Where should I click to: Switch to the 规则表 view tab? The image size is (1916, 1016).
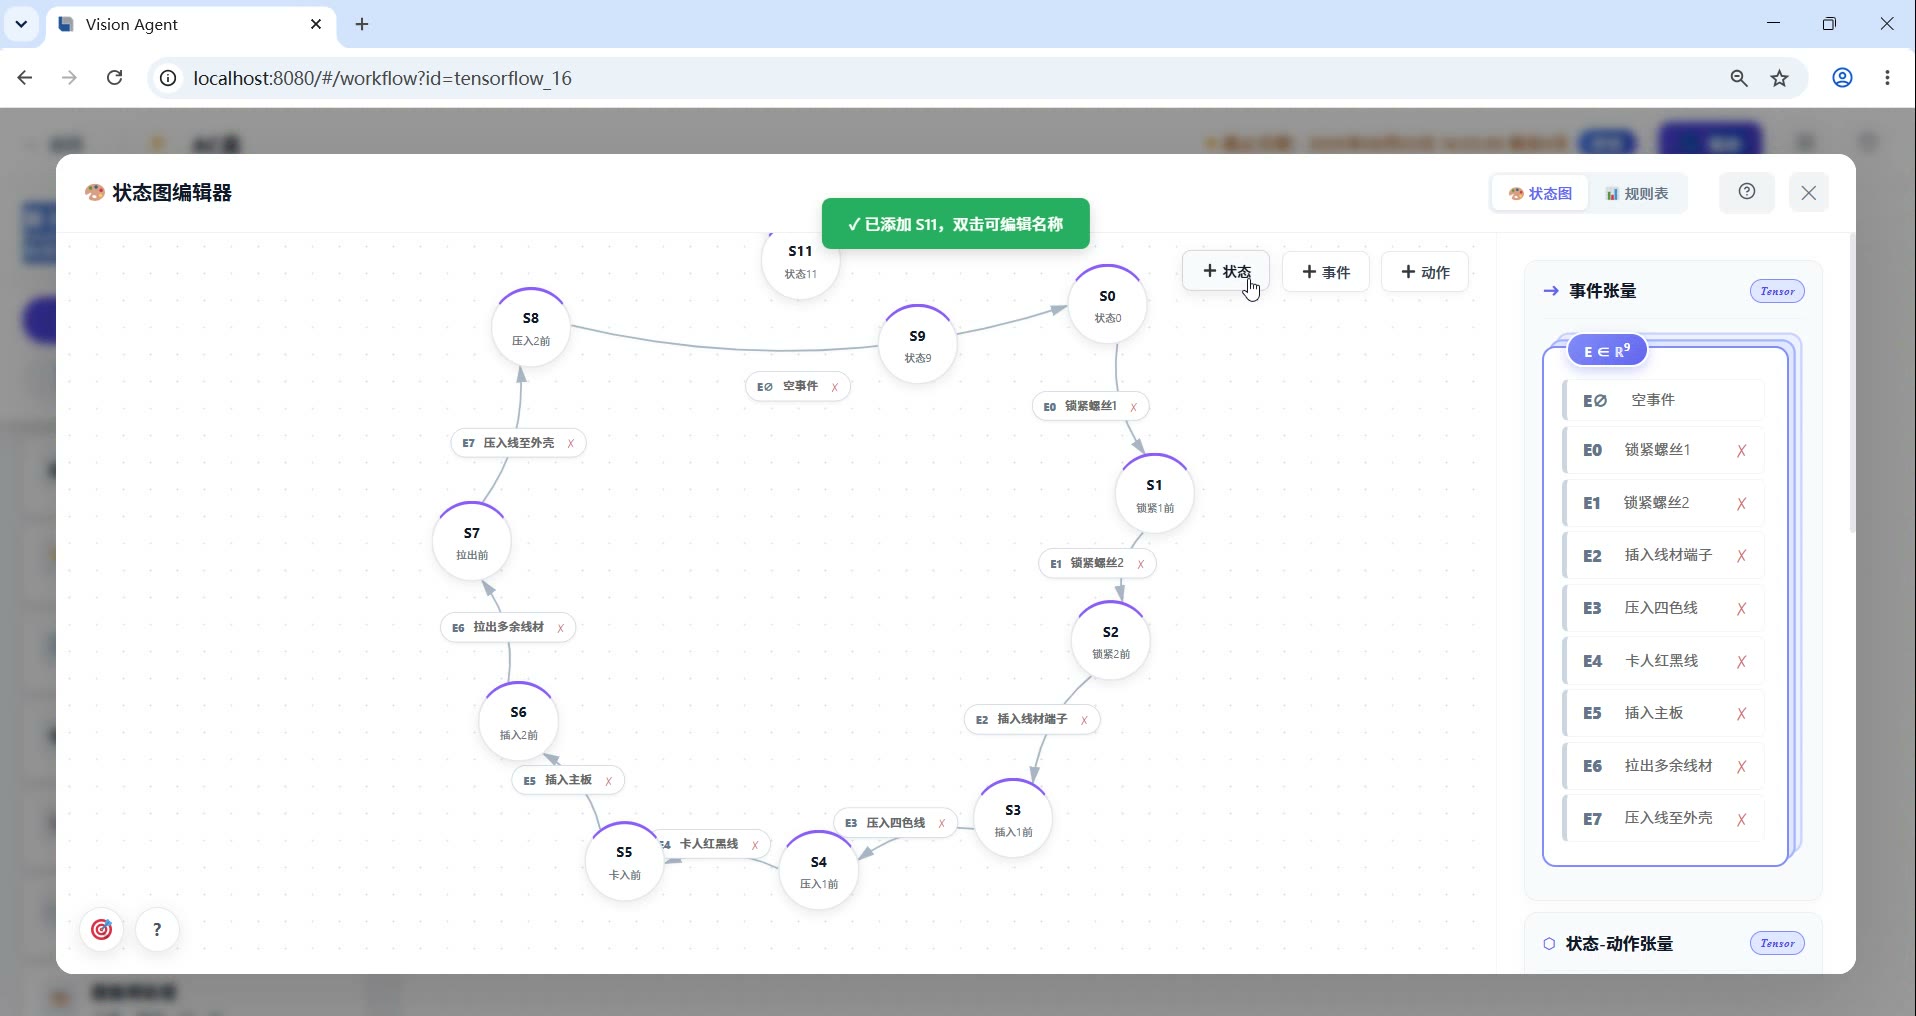(x=1637, y=193)
